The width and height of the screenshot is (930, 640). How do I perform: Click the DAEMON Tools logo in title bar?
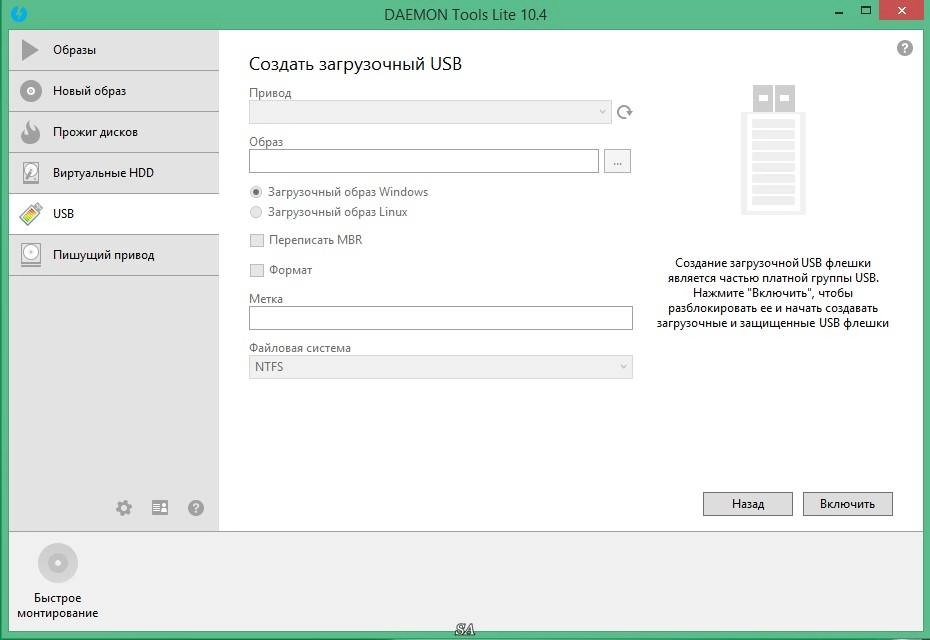click(19, 13)
